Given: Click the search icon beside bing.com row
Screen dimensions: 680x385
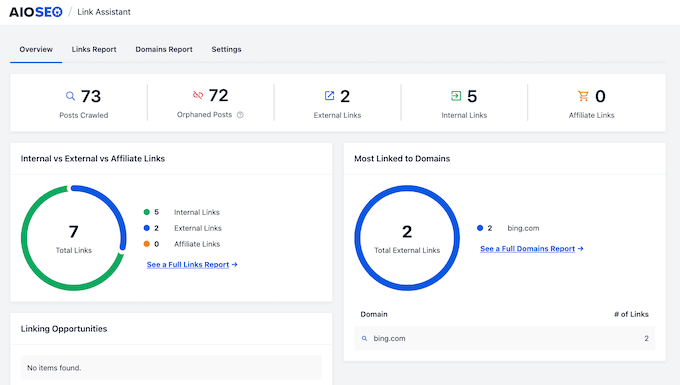Looking at the screenshot, I should point(364,338).
